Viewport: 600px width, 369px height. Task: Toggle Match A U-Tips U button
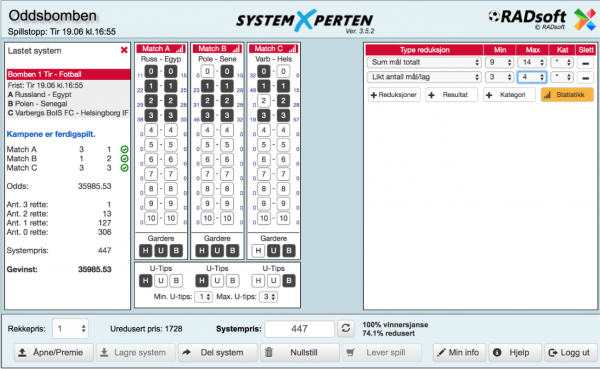pyautogui.click(x=161, y=281)
